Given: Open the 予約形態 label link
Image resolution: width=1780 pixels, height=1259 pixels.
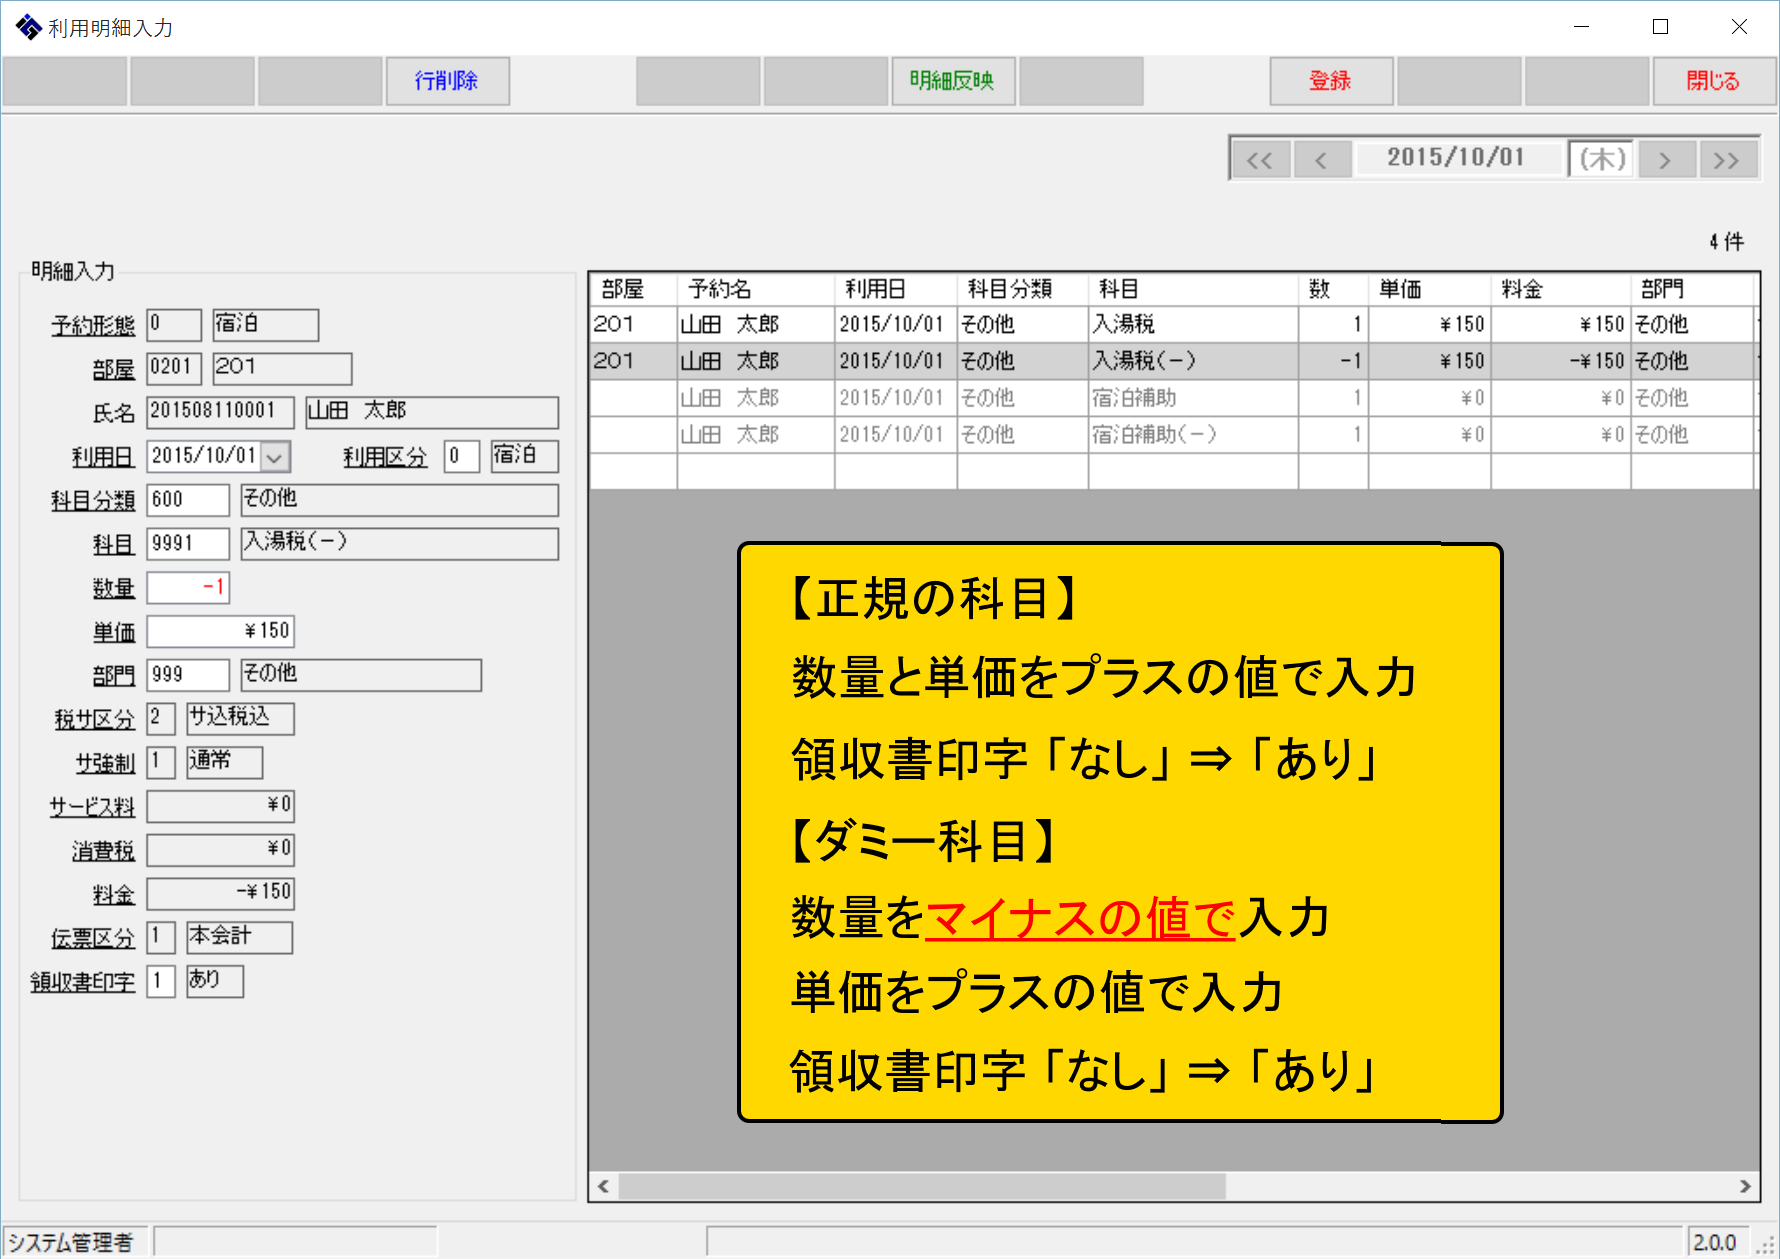Looking at the screenshot, I should point(93,326).
